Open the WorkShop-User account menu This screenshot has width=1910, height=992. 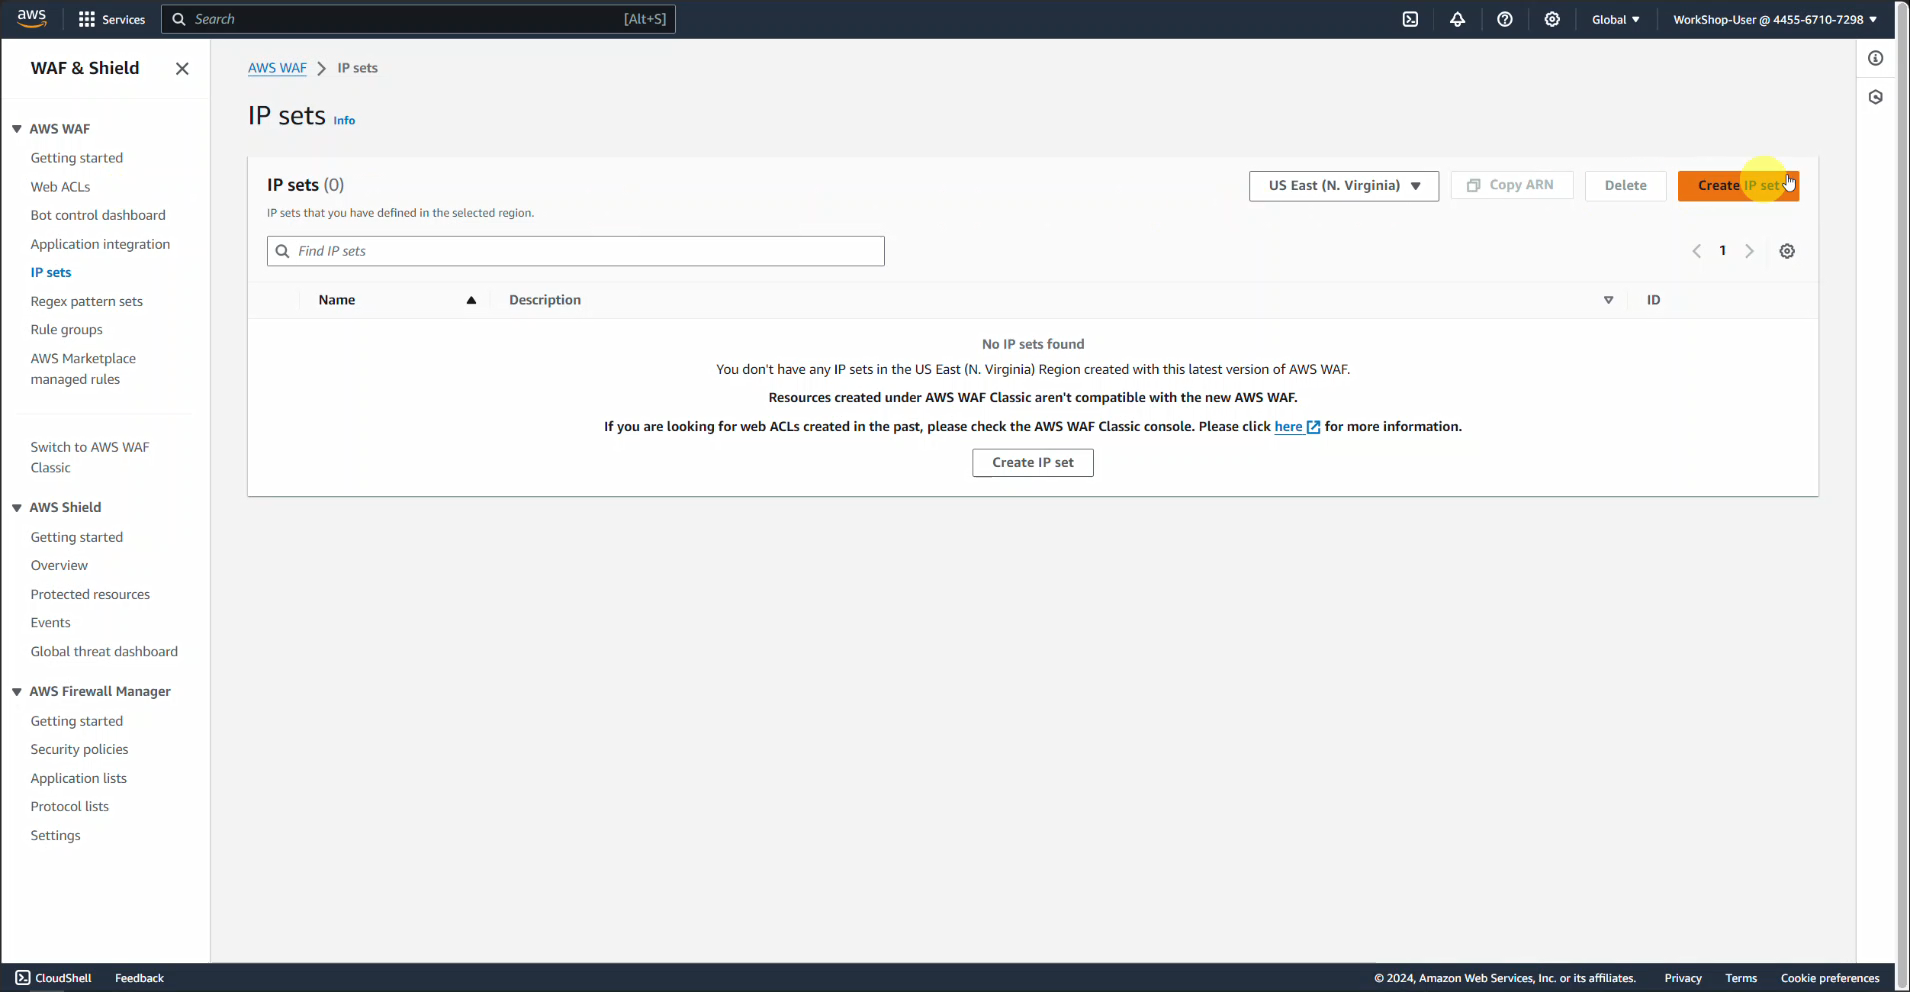point(1774,19)
